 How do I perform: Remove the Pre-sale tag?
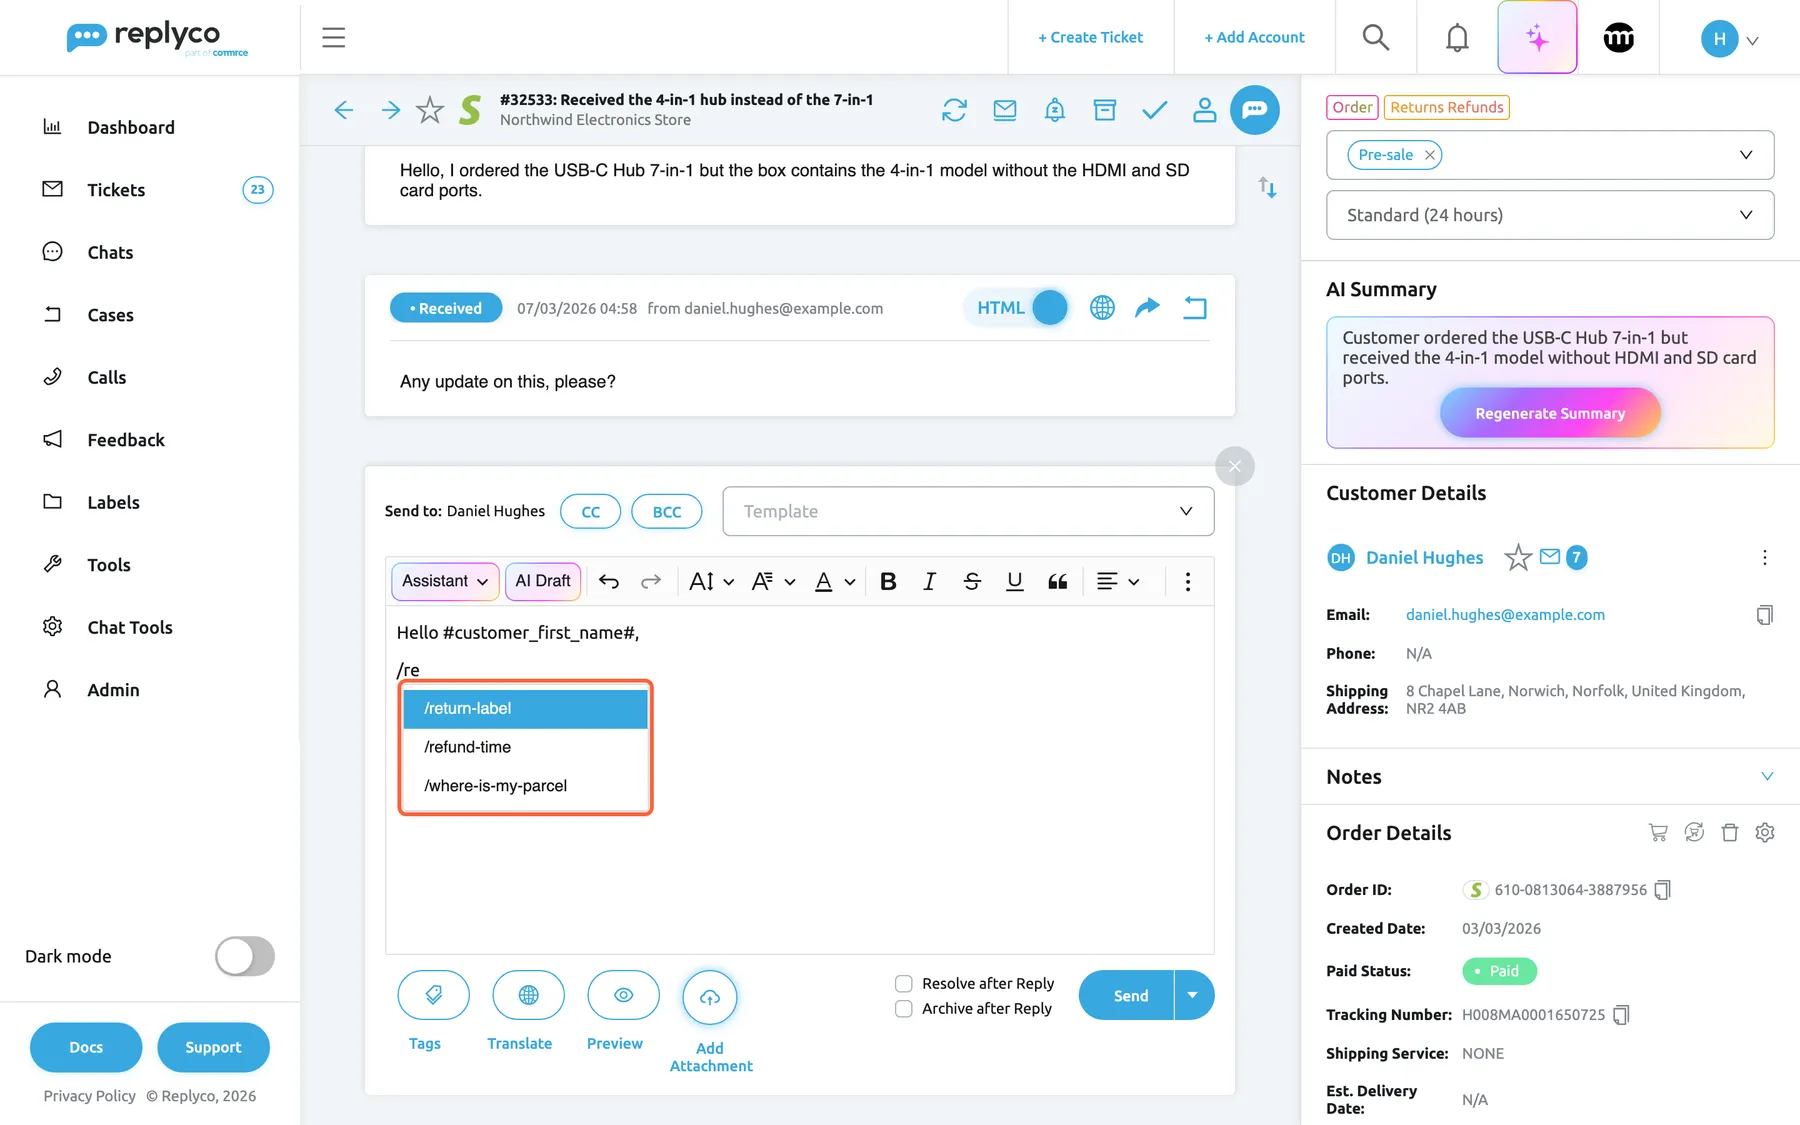[x=1430, y=155]
